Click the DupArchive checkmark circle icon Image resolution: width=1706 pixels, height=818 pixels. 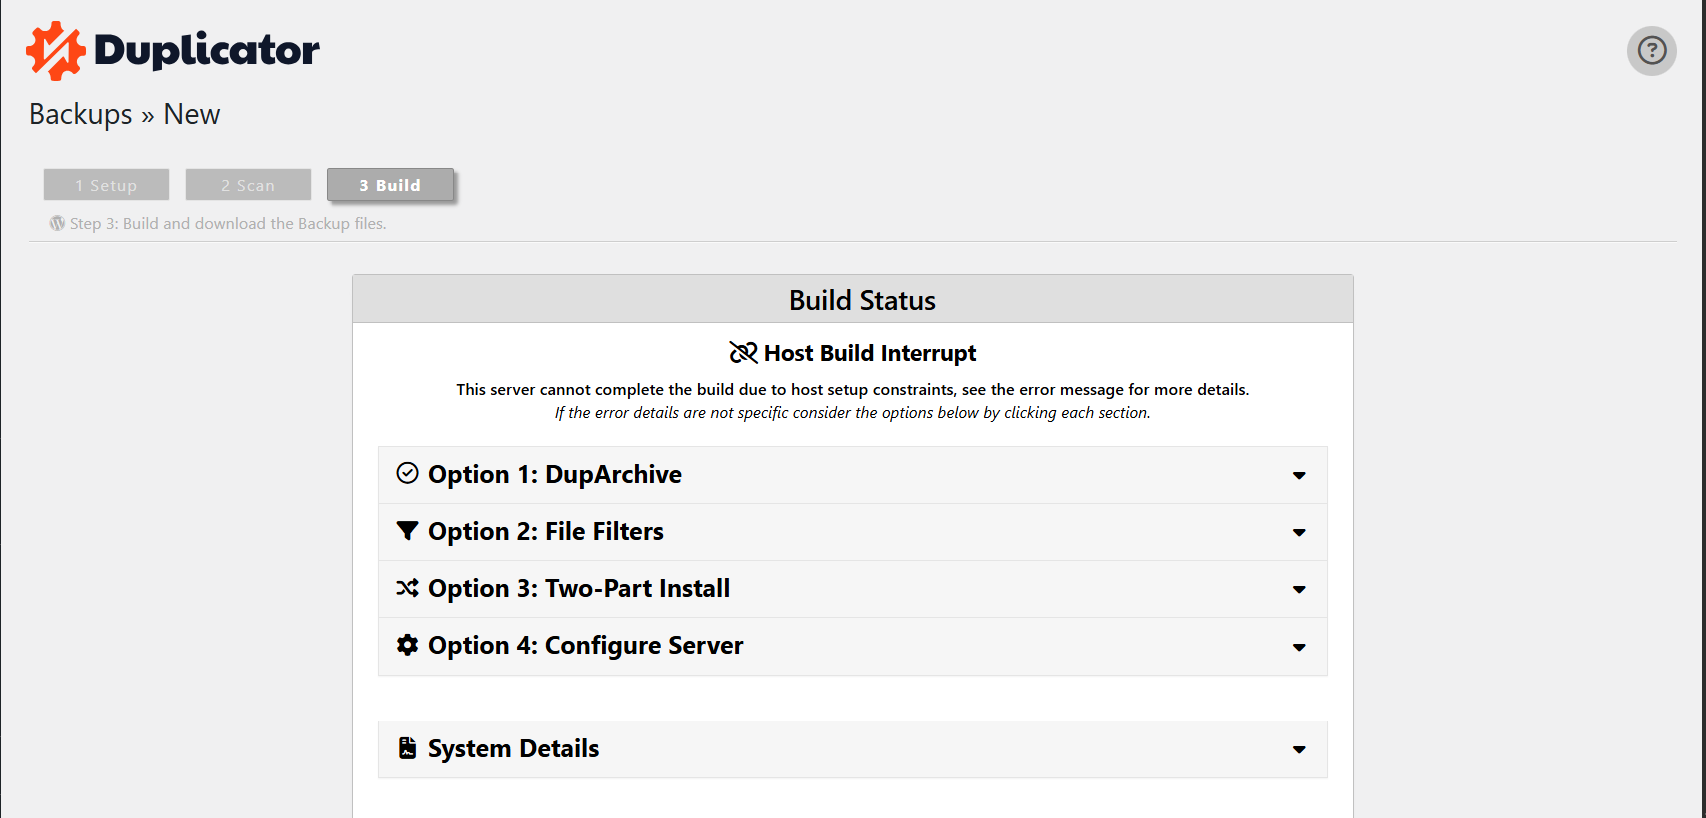tap(407, 473)
